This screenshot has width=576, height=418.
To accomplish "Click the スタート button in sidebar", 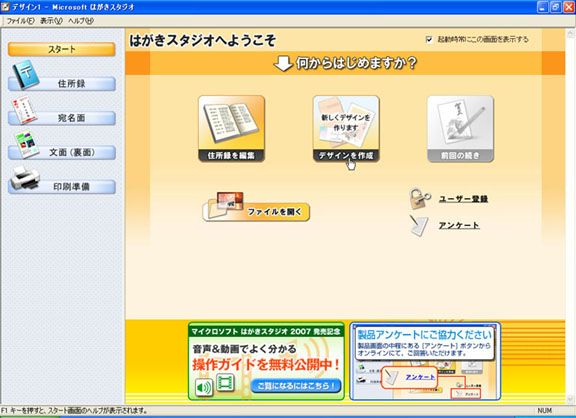I will point(62,49).
